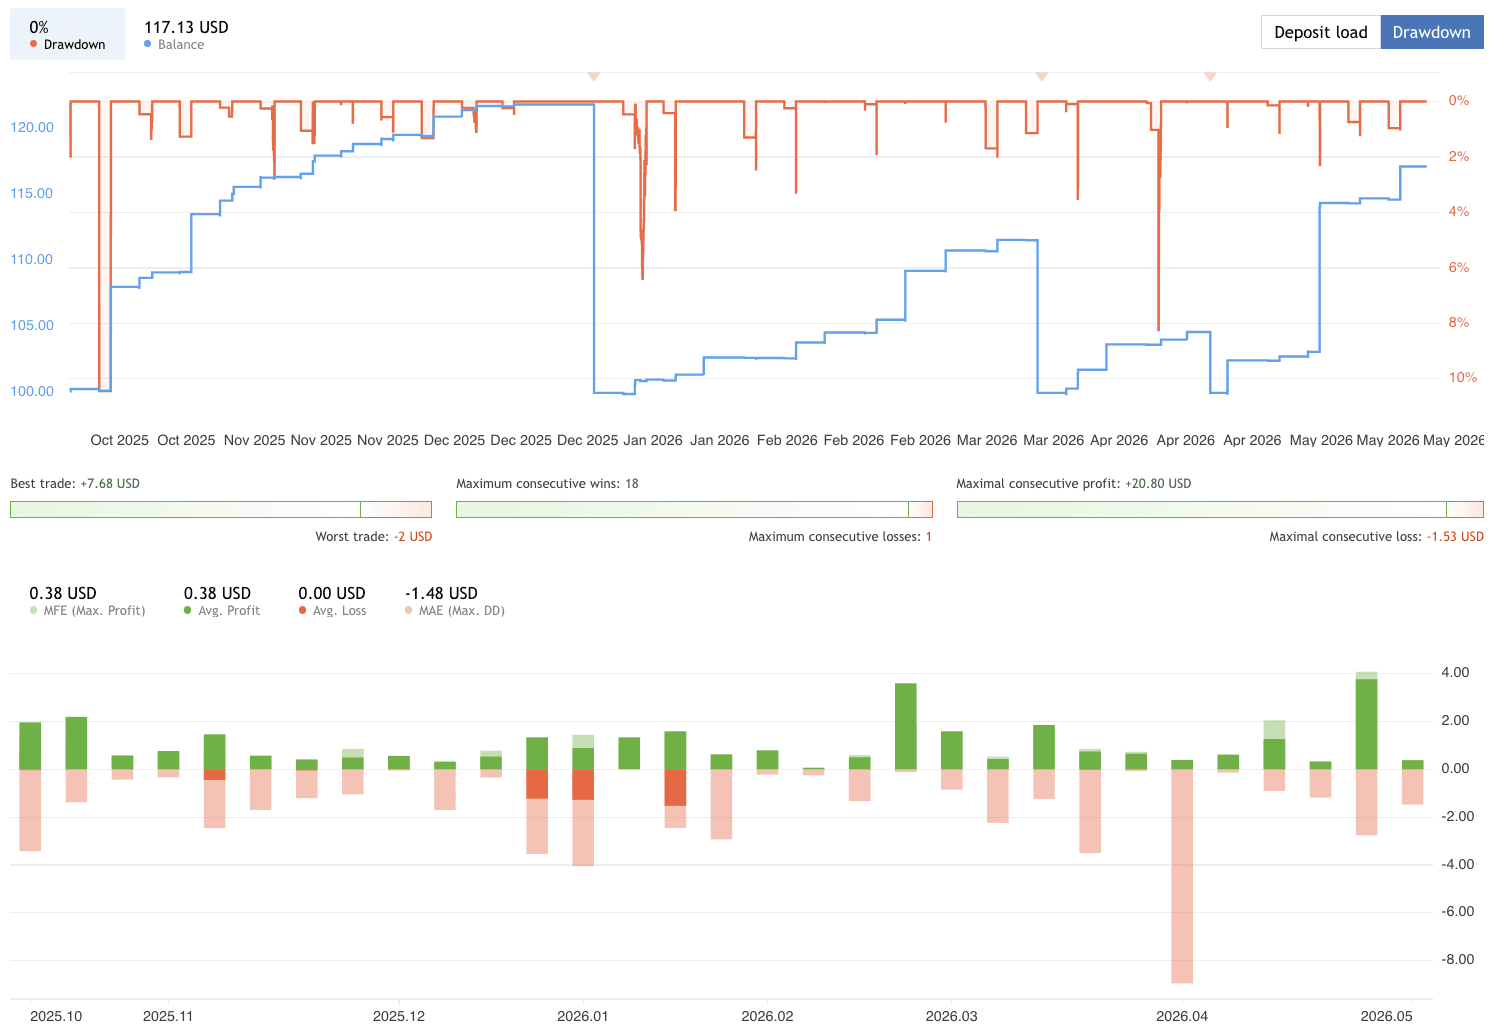1504x1028 pixels.
Task: Click the 120.00 balance axis label
Action: coord(32,127)
